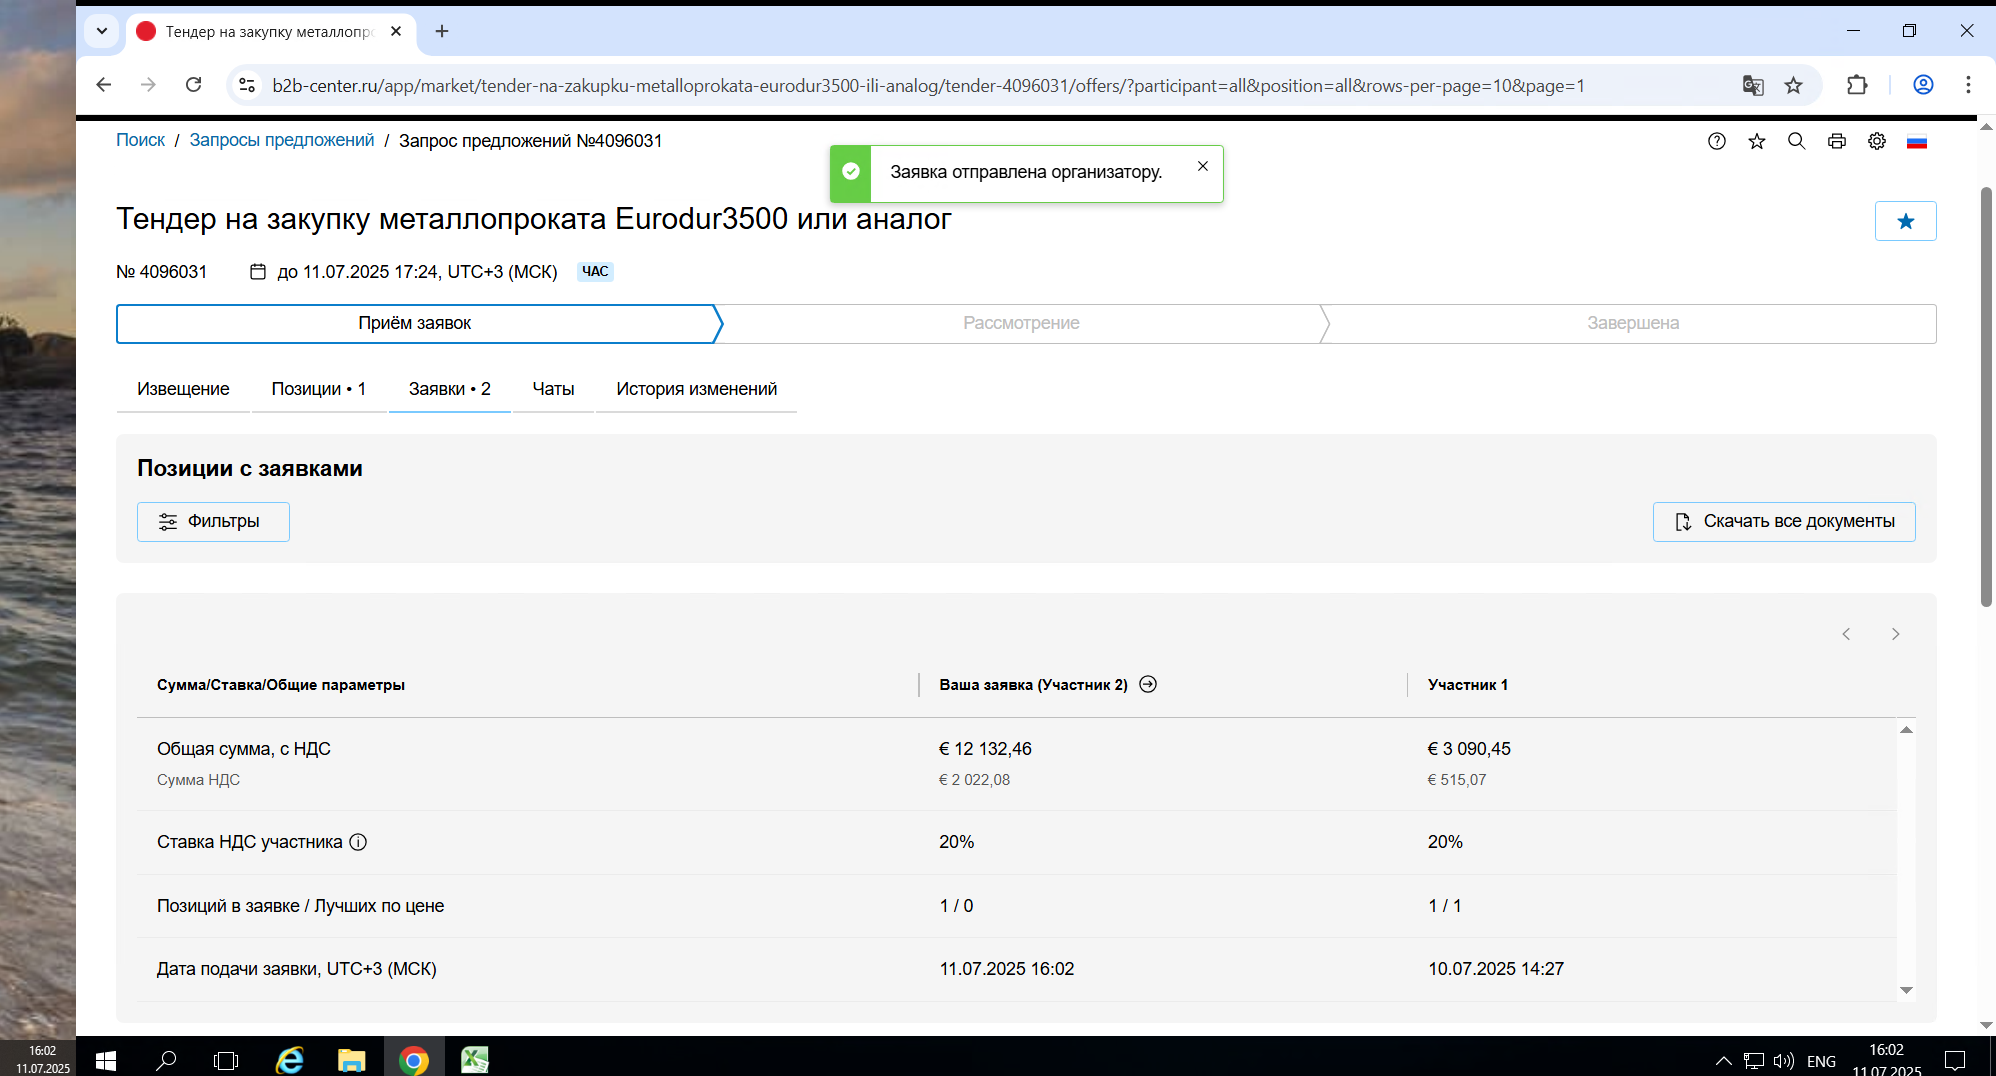Open the settings gear icon
The height and width of the screenshot is (1076, 1996).
coord(1877,141)
